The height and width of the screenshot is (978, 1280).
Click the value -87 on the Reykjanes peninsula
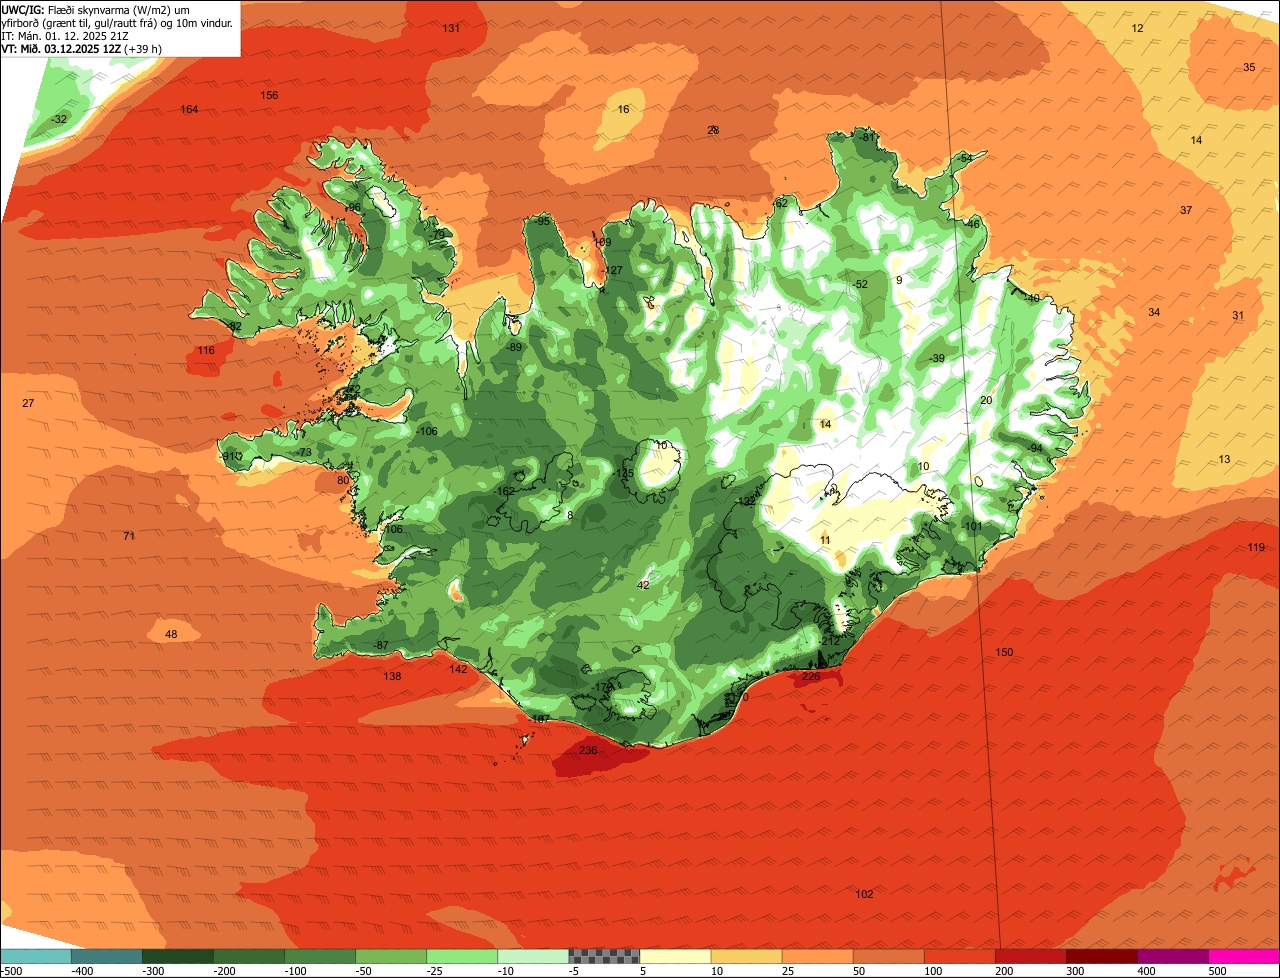[x=380, y=645]
